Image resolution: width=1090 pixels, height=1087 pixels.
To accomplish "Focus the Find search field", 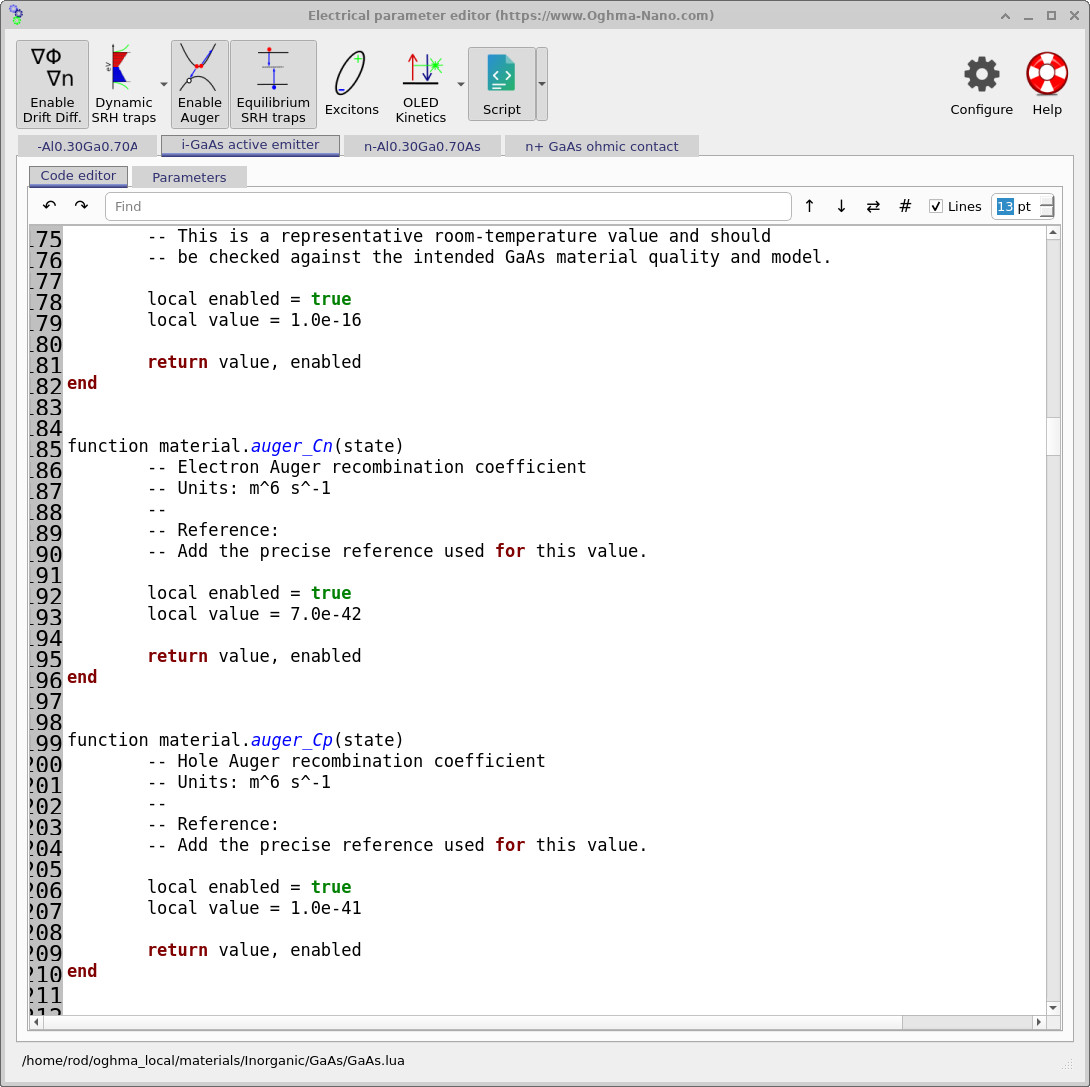I will [x=448, y=206].
